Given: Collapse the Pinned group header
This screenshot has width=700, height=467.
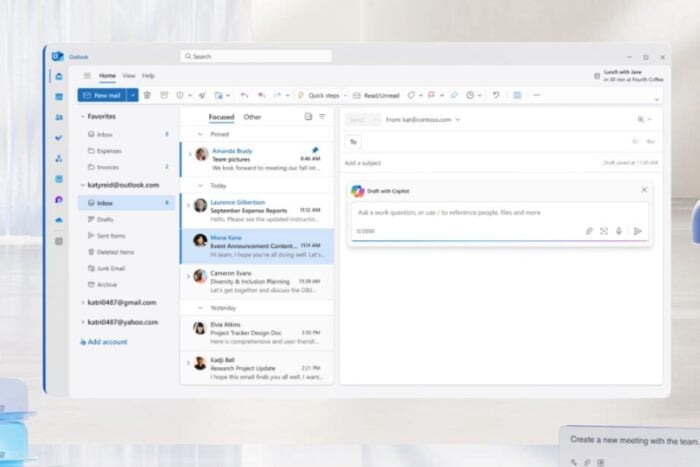Looking at the screenshot, I should point(200,134).
